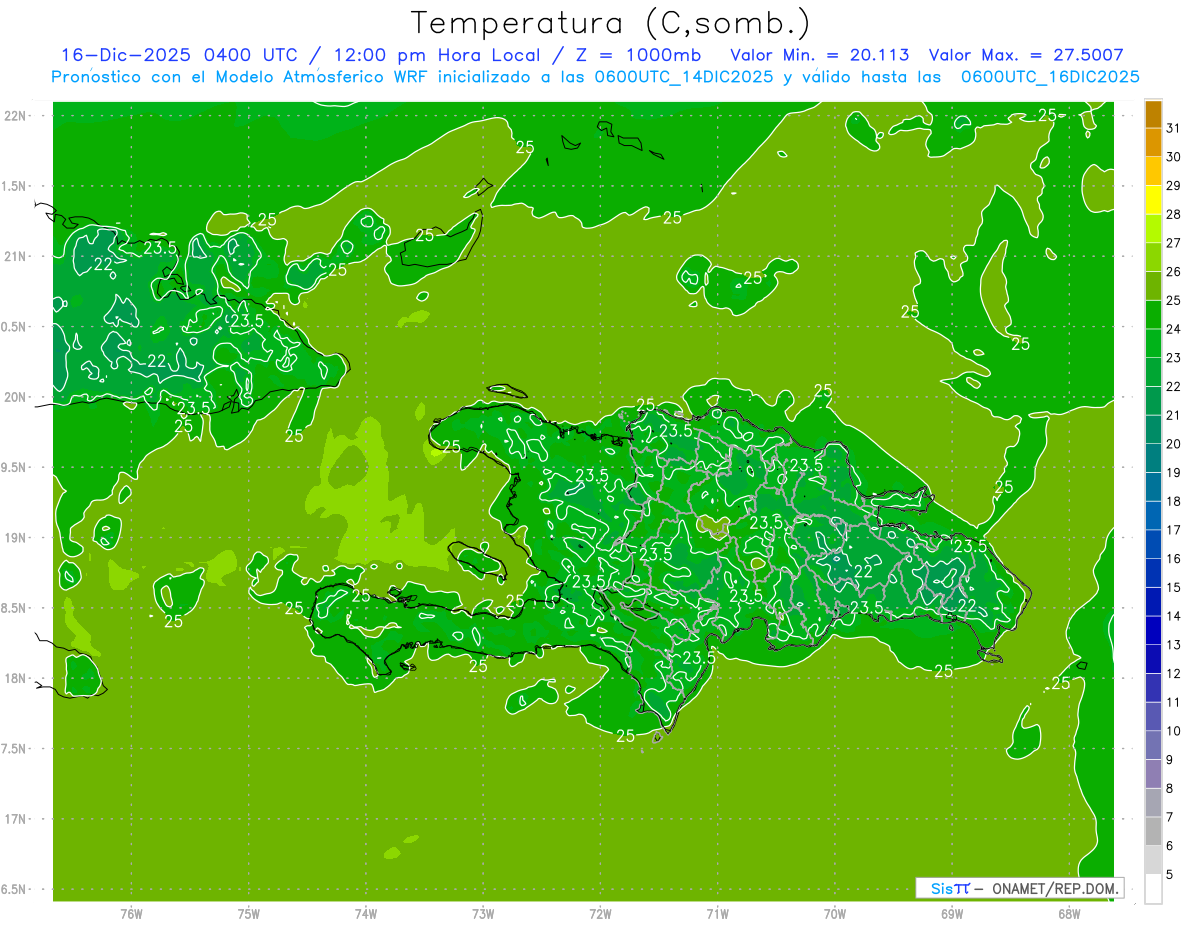This screenshot has height=927, width=1200.
Task: Click the 19N latitude axis label
Action: coord(15,538)
